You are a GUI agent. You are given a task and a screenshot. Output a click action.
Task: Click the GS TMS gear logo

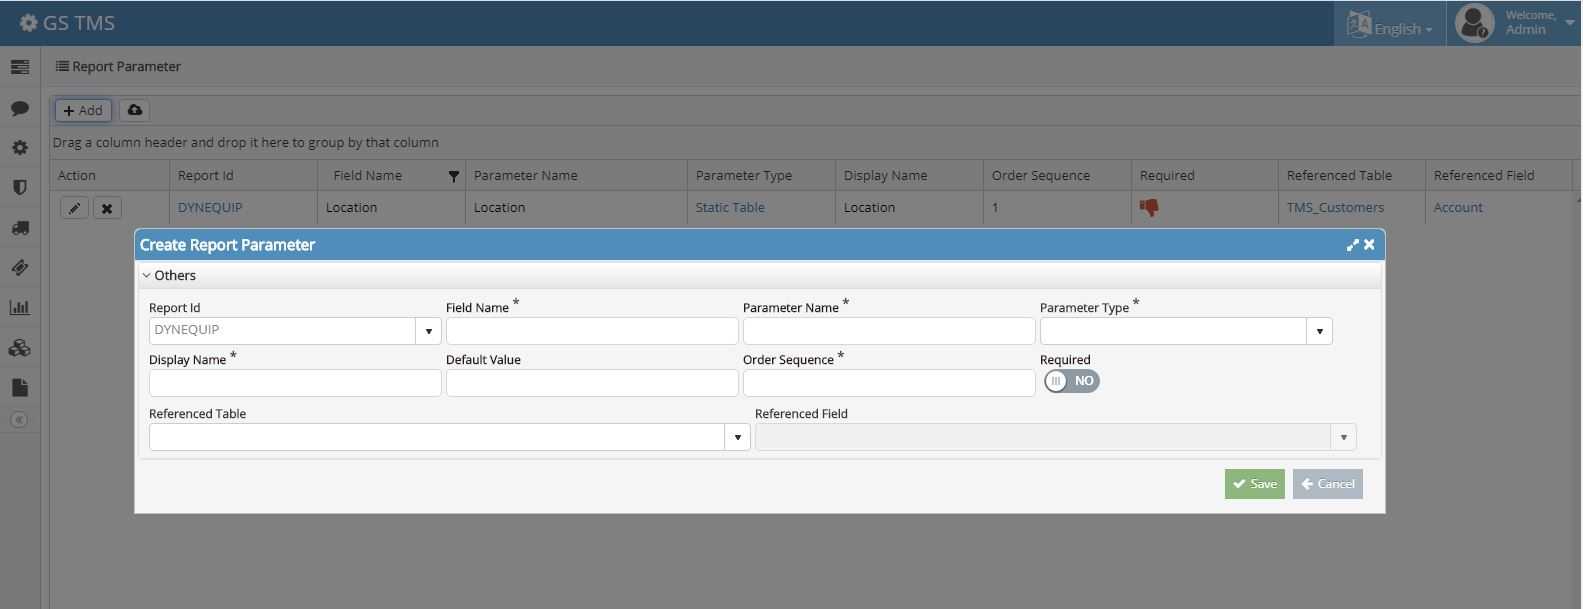pos(28,23)
